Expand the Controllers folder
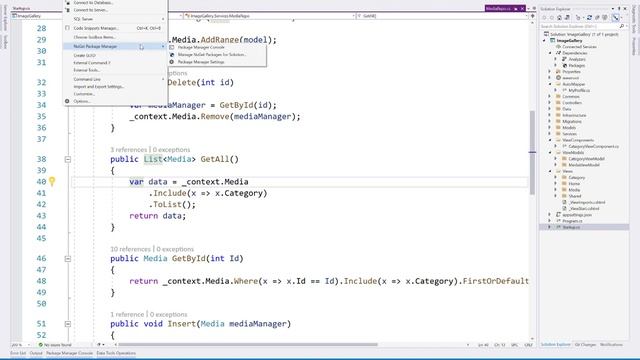640x360 pixels. pyautogui.click(x=550, y=103)
